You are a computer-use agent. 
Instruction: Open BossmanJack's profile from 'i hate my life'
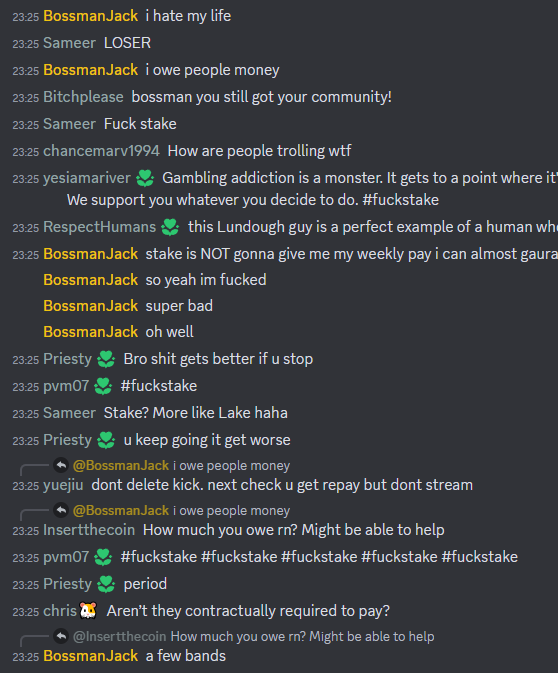click(x=91, y=16)
